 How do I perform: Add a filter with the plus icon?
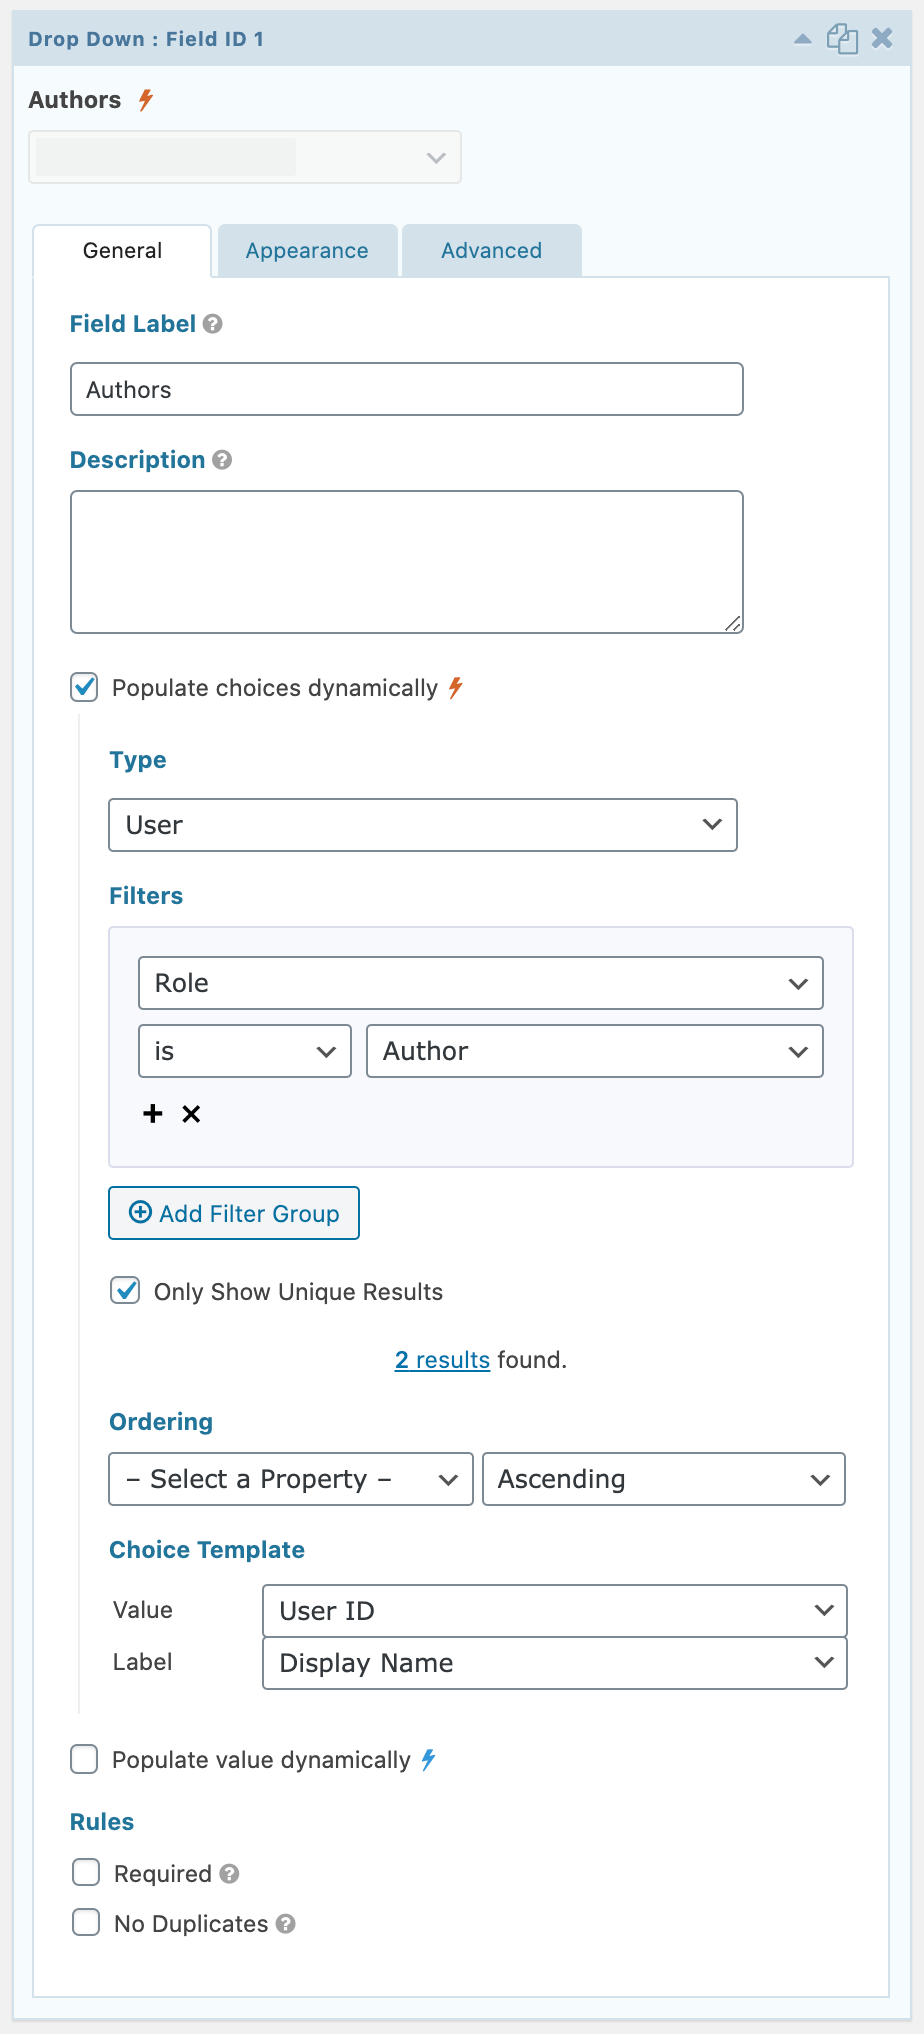pyautogui.click(x=153, y=1114)
